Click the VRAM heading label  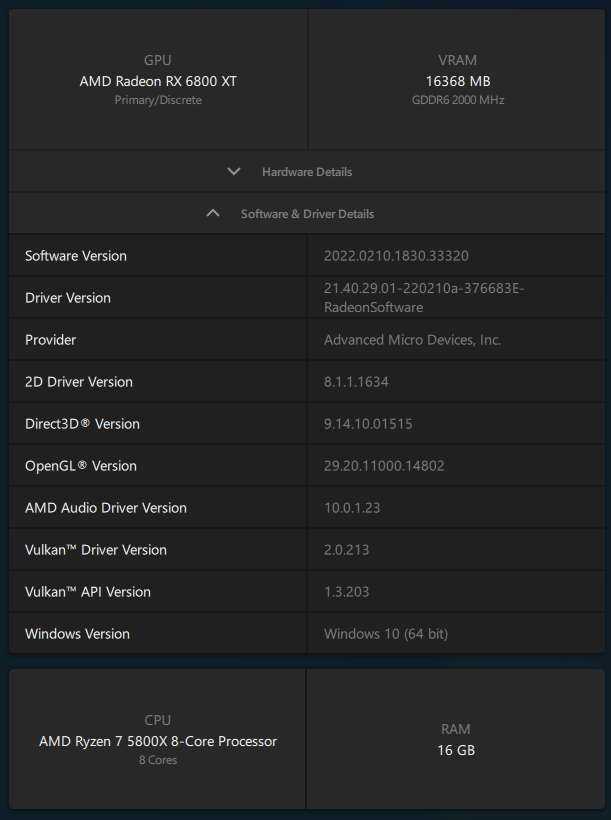click(458, 60)
